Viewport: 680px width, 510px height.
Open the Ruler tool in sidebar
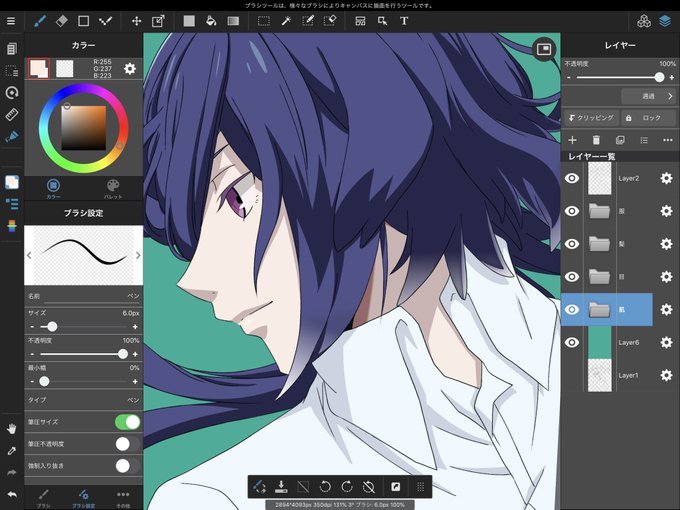pyautogui.click(x=12, y=114)
